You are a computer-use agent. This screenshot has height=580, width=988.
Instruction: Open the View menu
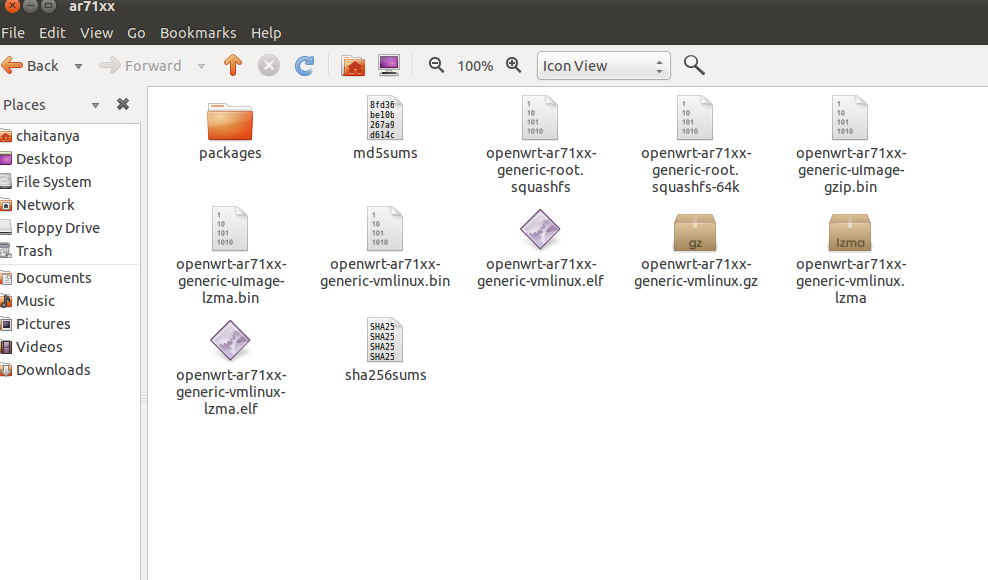tap(96, 33)
